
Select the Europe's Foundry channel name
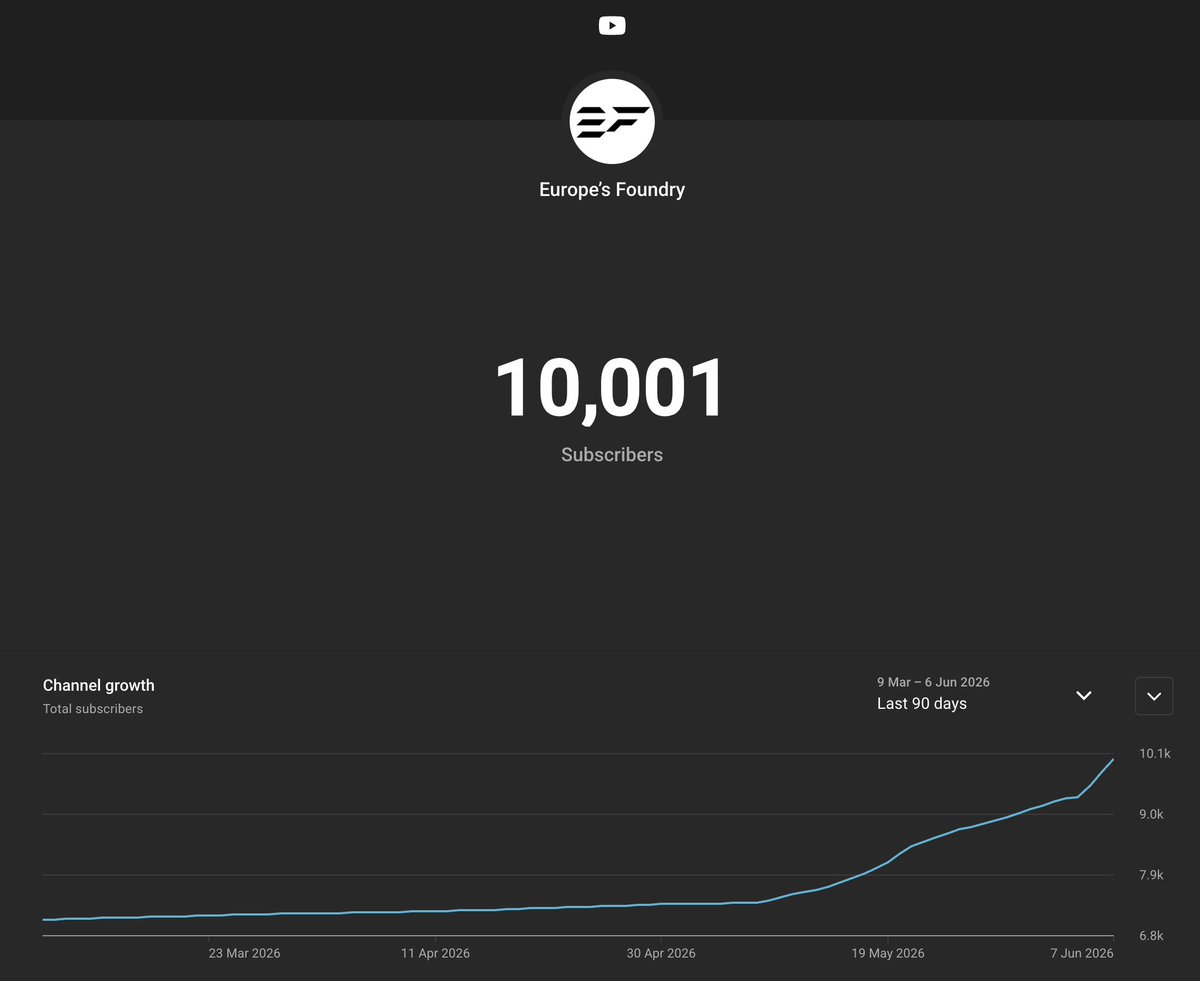[612, 189]
